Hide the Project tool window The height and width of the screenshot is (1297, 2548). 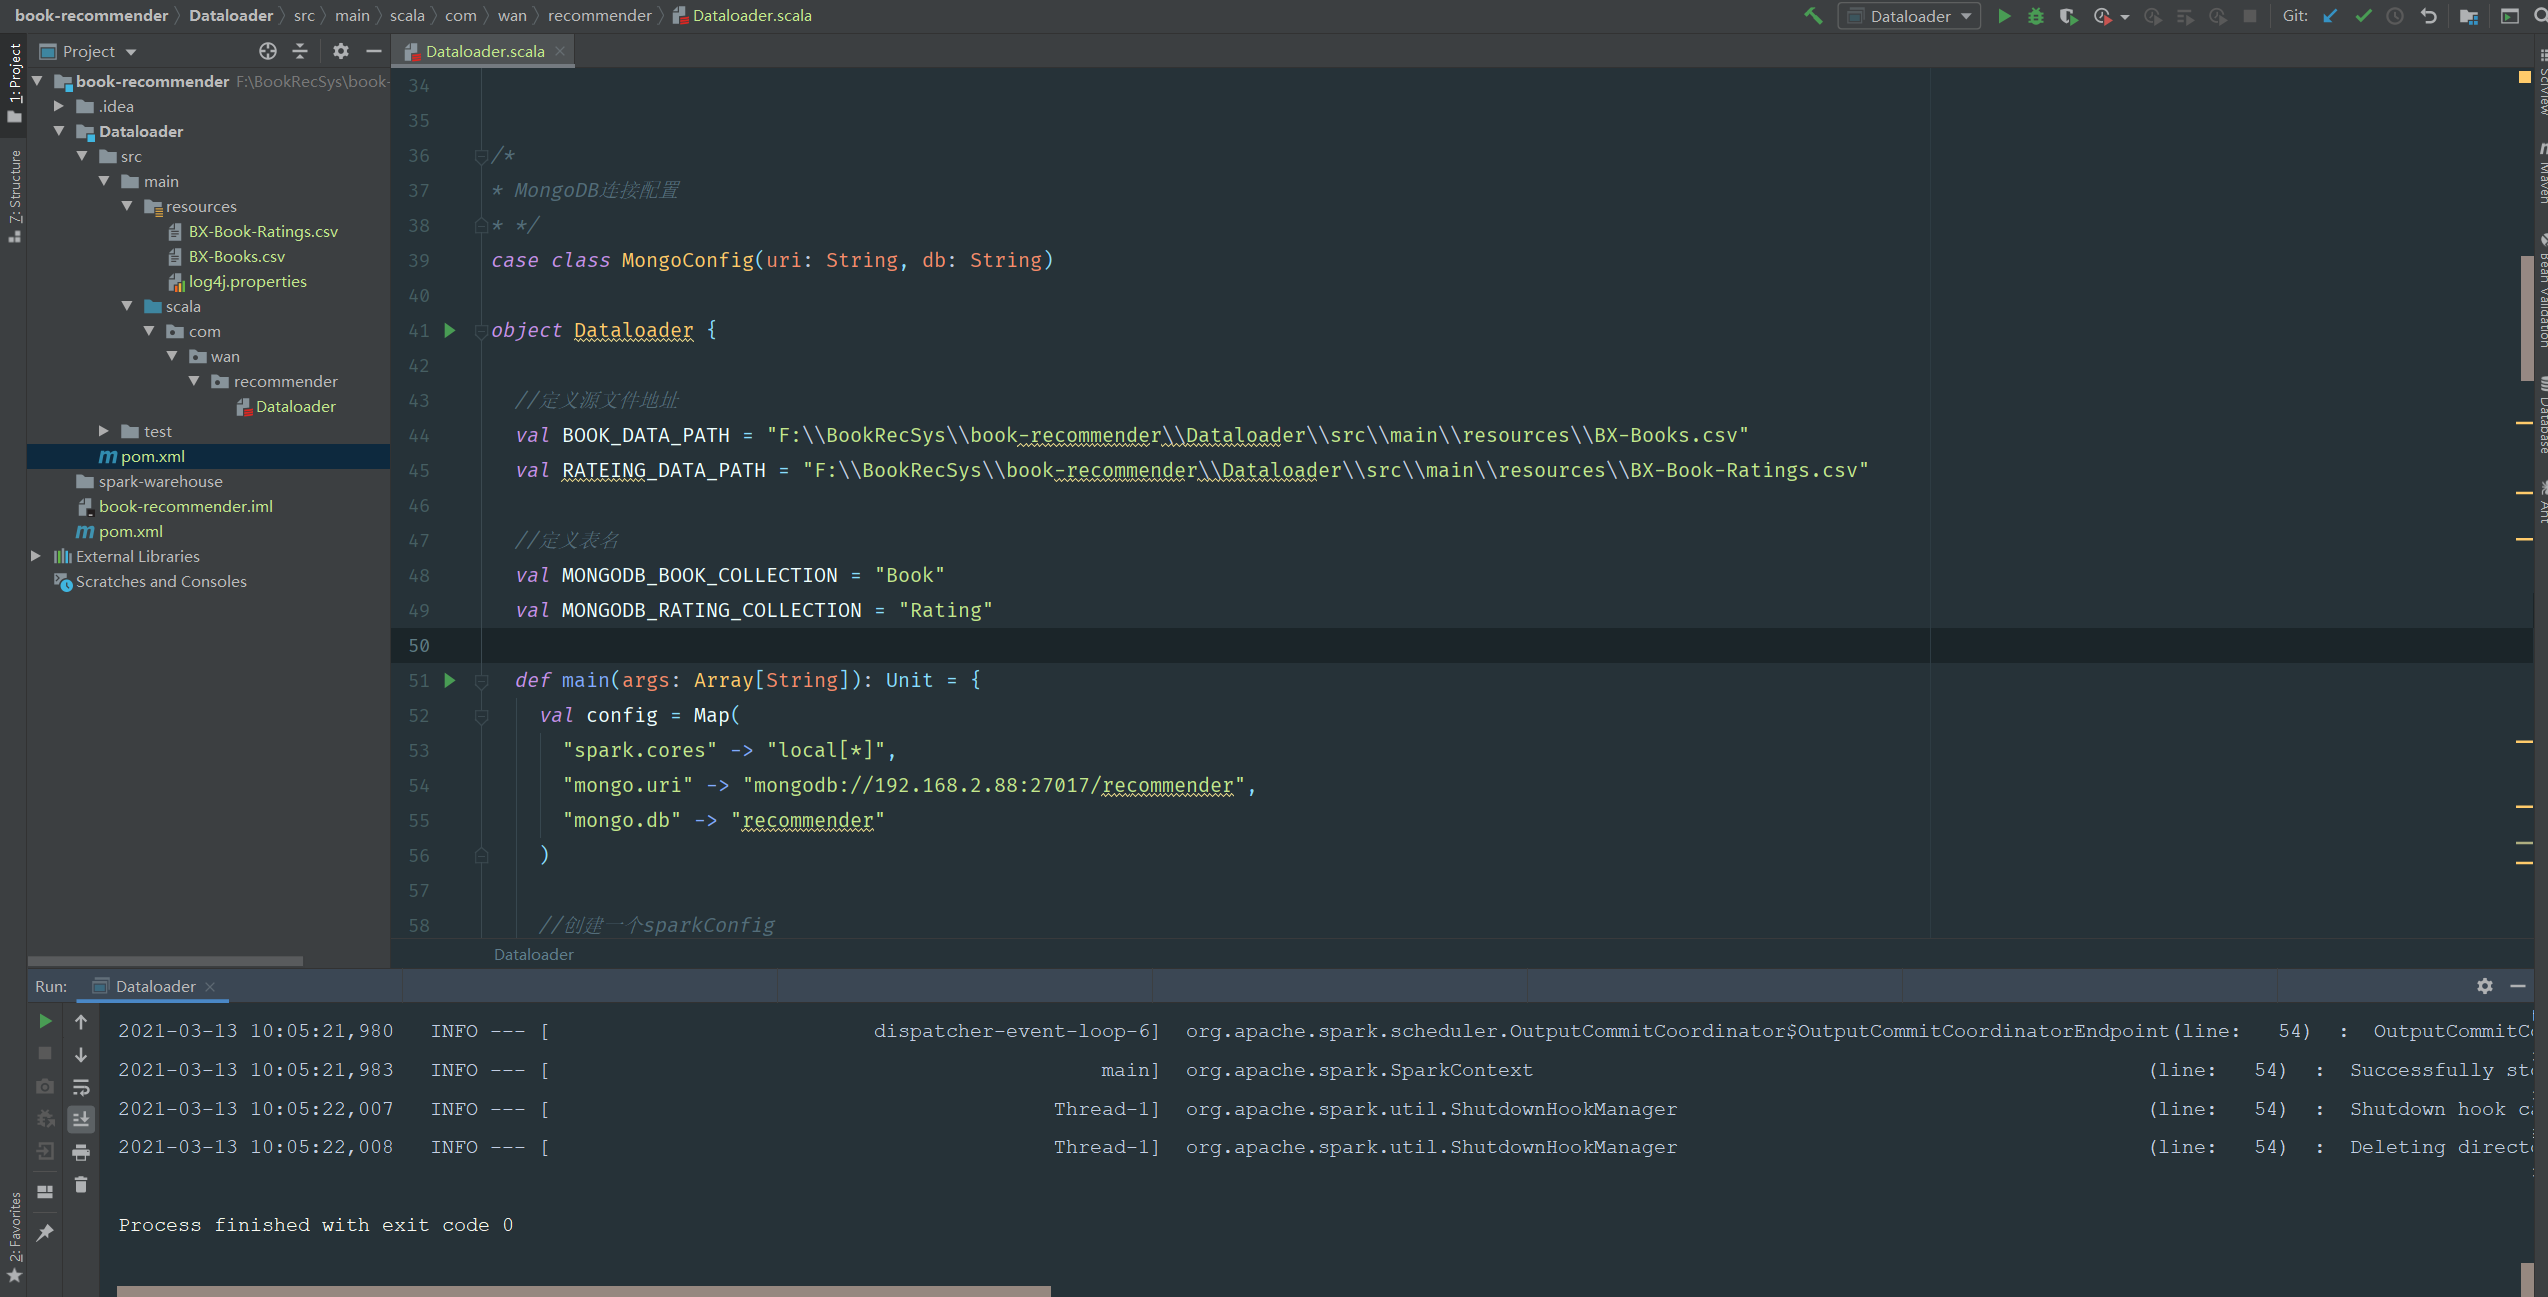(x=374, y=51)
